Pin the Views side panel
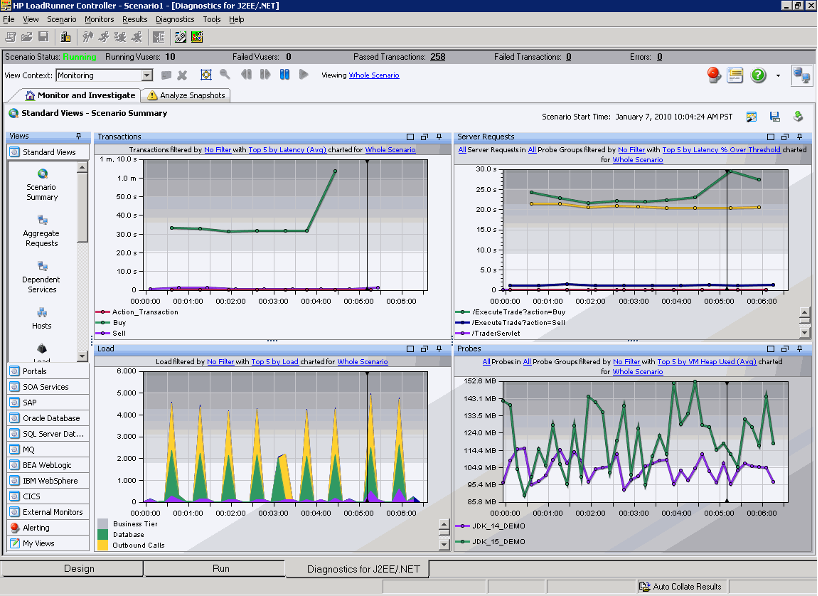The width and height of the screenshot is (818, 596). [x=78, y=136]
